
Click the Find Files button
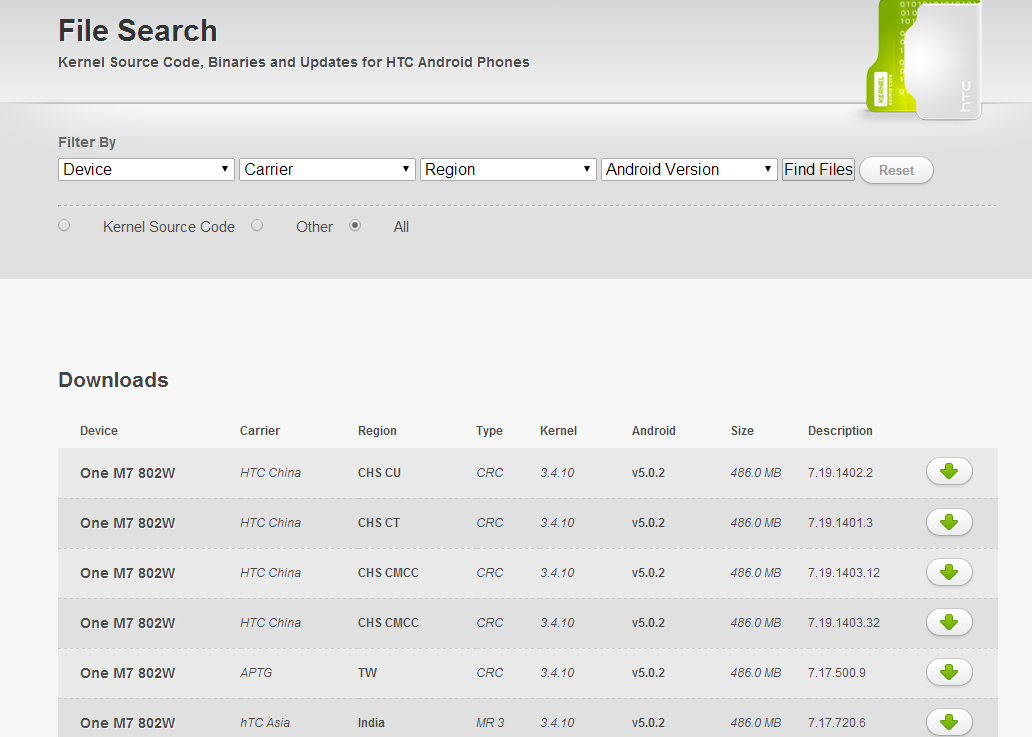(x=818, y=169)
